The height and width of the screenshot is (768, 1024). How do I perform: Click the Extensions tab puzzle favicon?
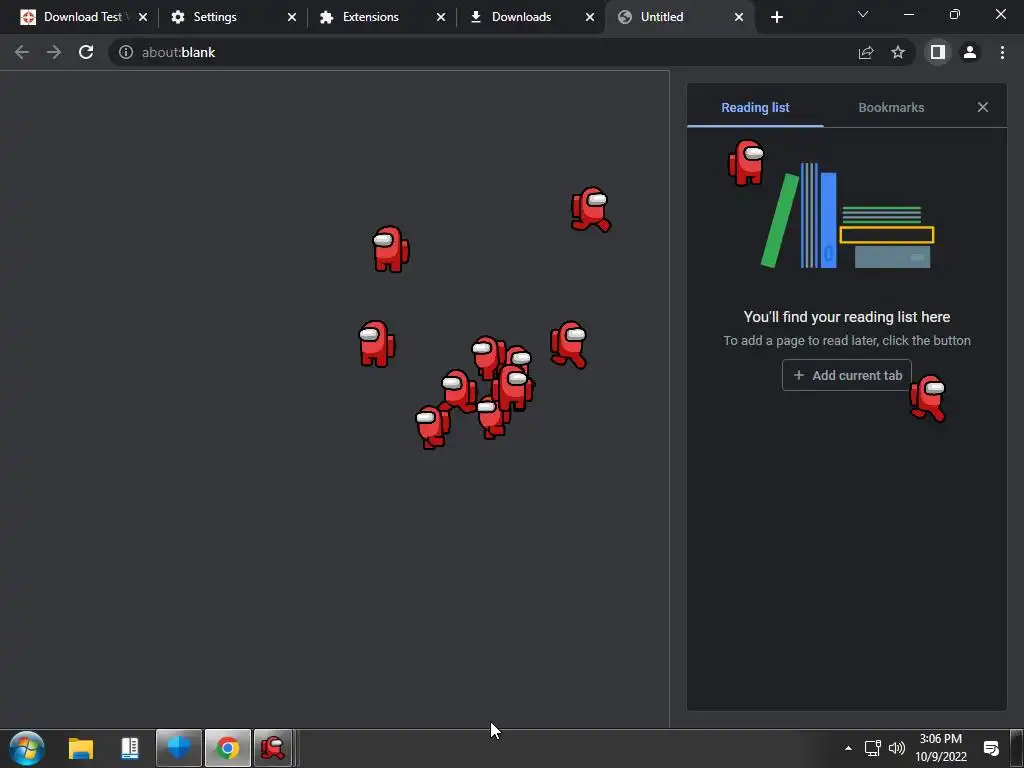pyautogui.click(x=327, y=17)
